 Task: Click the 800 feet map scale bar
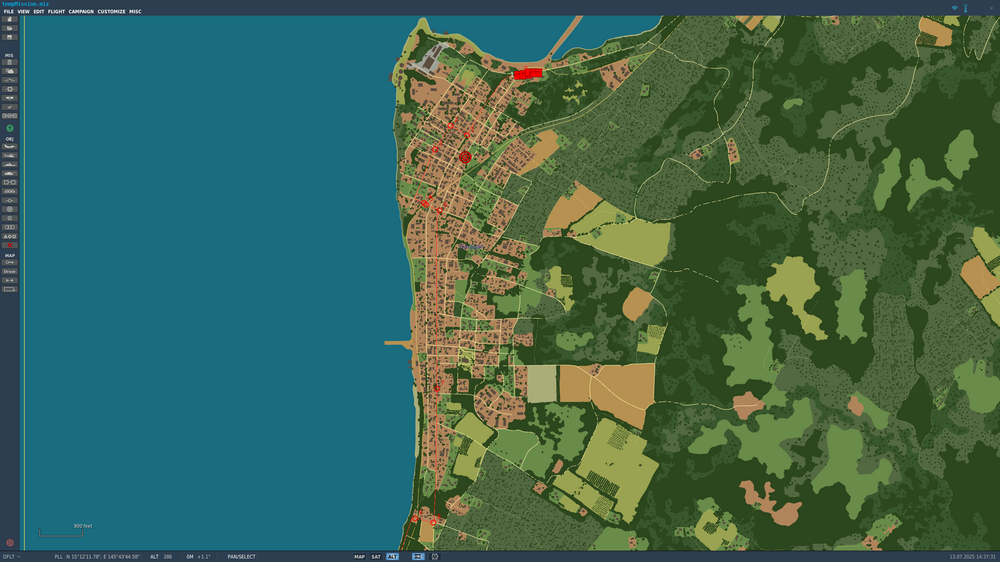61,531
